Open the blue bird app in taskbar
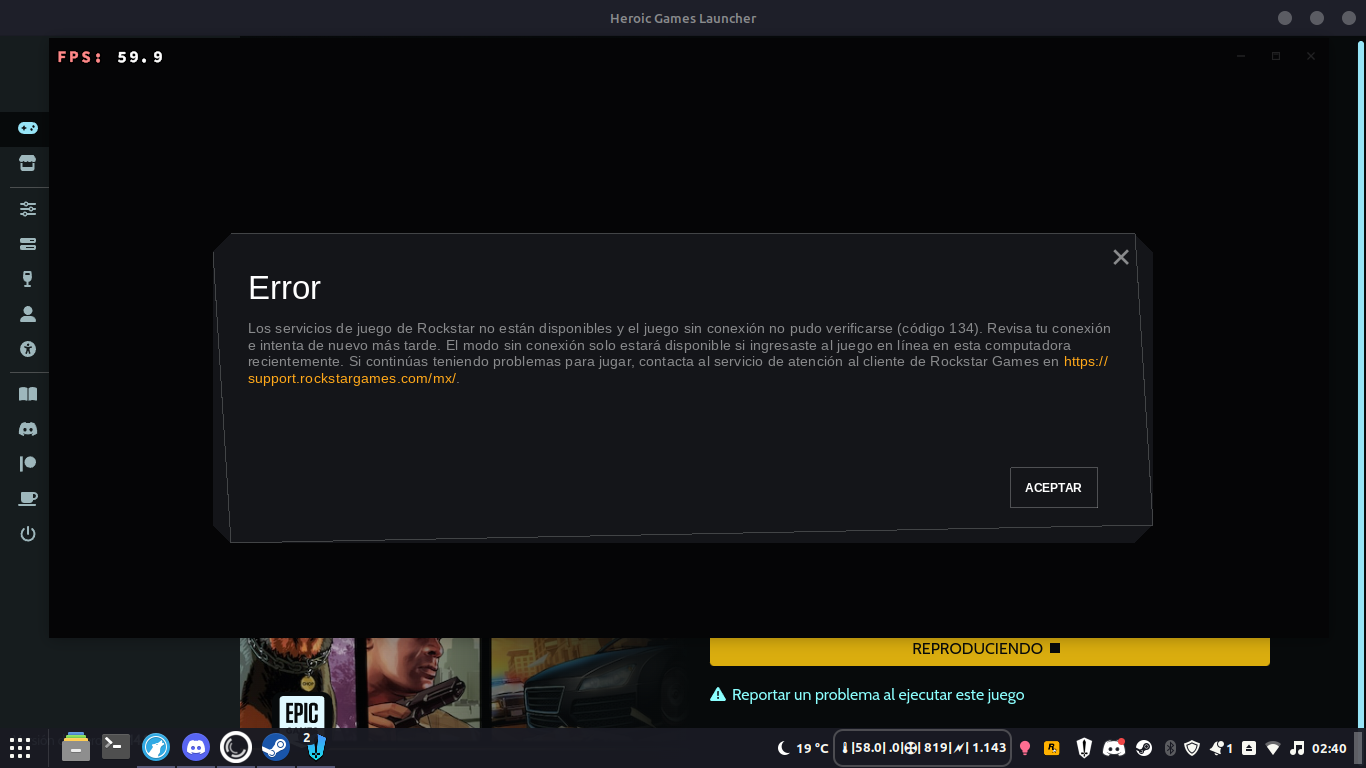 point(156,747)
